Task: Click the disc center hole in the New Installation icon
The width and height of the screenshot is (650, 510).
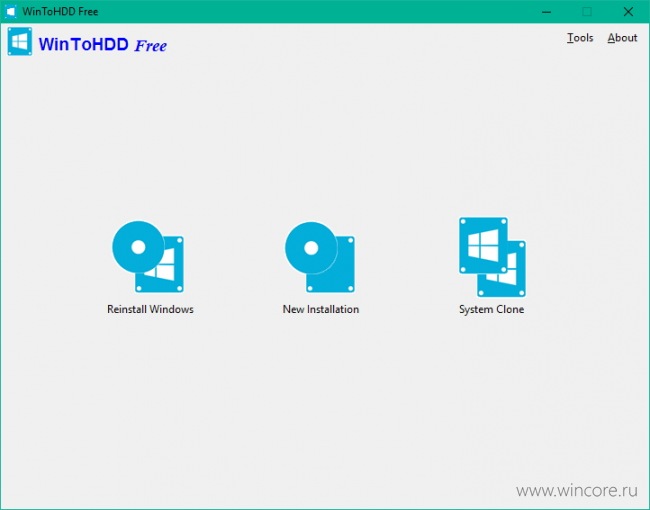Action: tap(311, 247)
